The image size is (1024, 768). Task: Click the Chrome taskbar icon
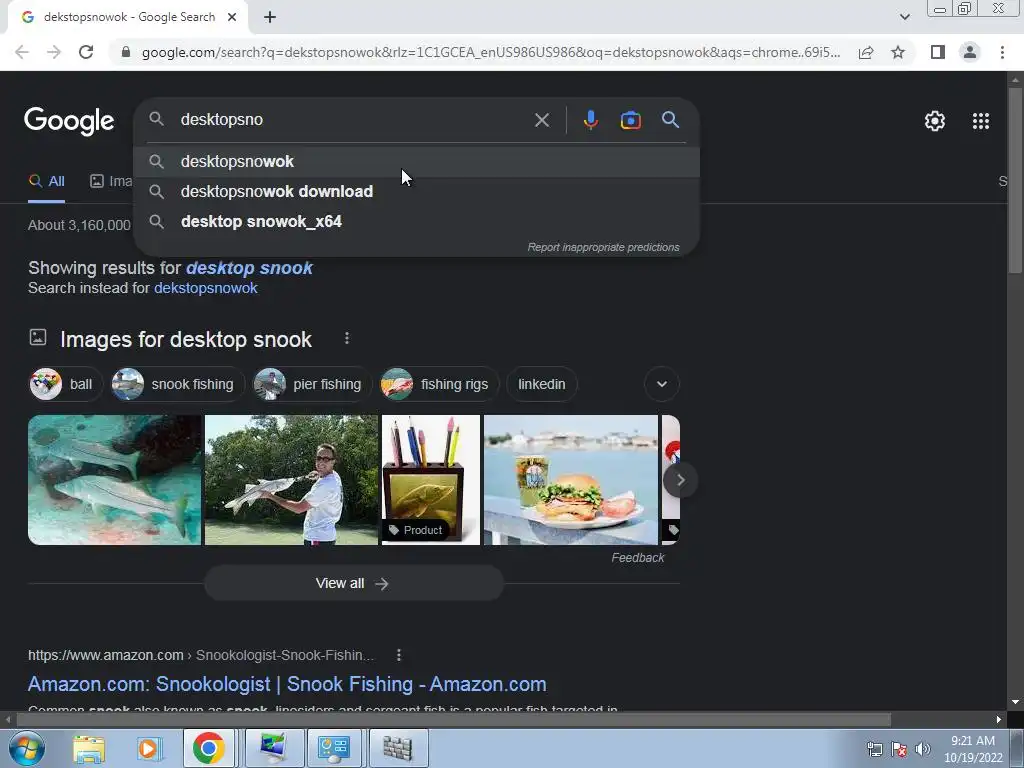(x=208, y=748)
